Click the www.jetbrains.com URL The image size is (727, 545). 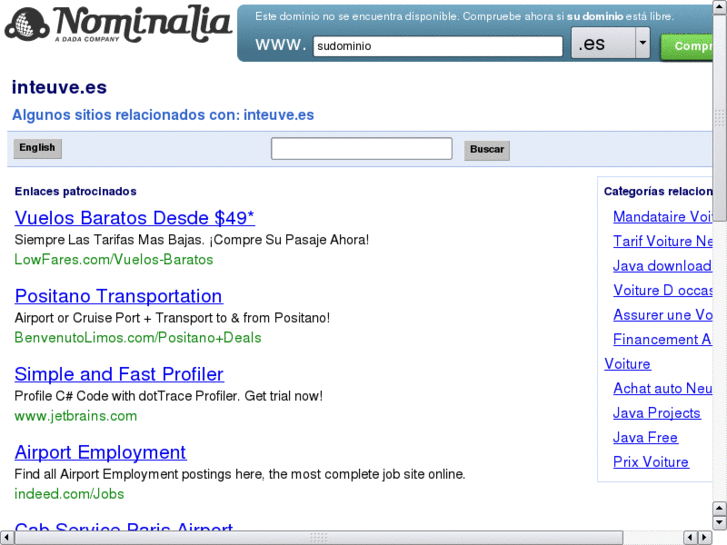coord(76,416)
